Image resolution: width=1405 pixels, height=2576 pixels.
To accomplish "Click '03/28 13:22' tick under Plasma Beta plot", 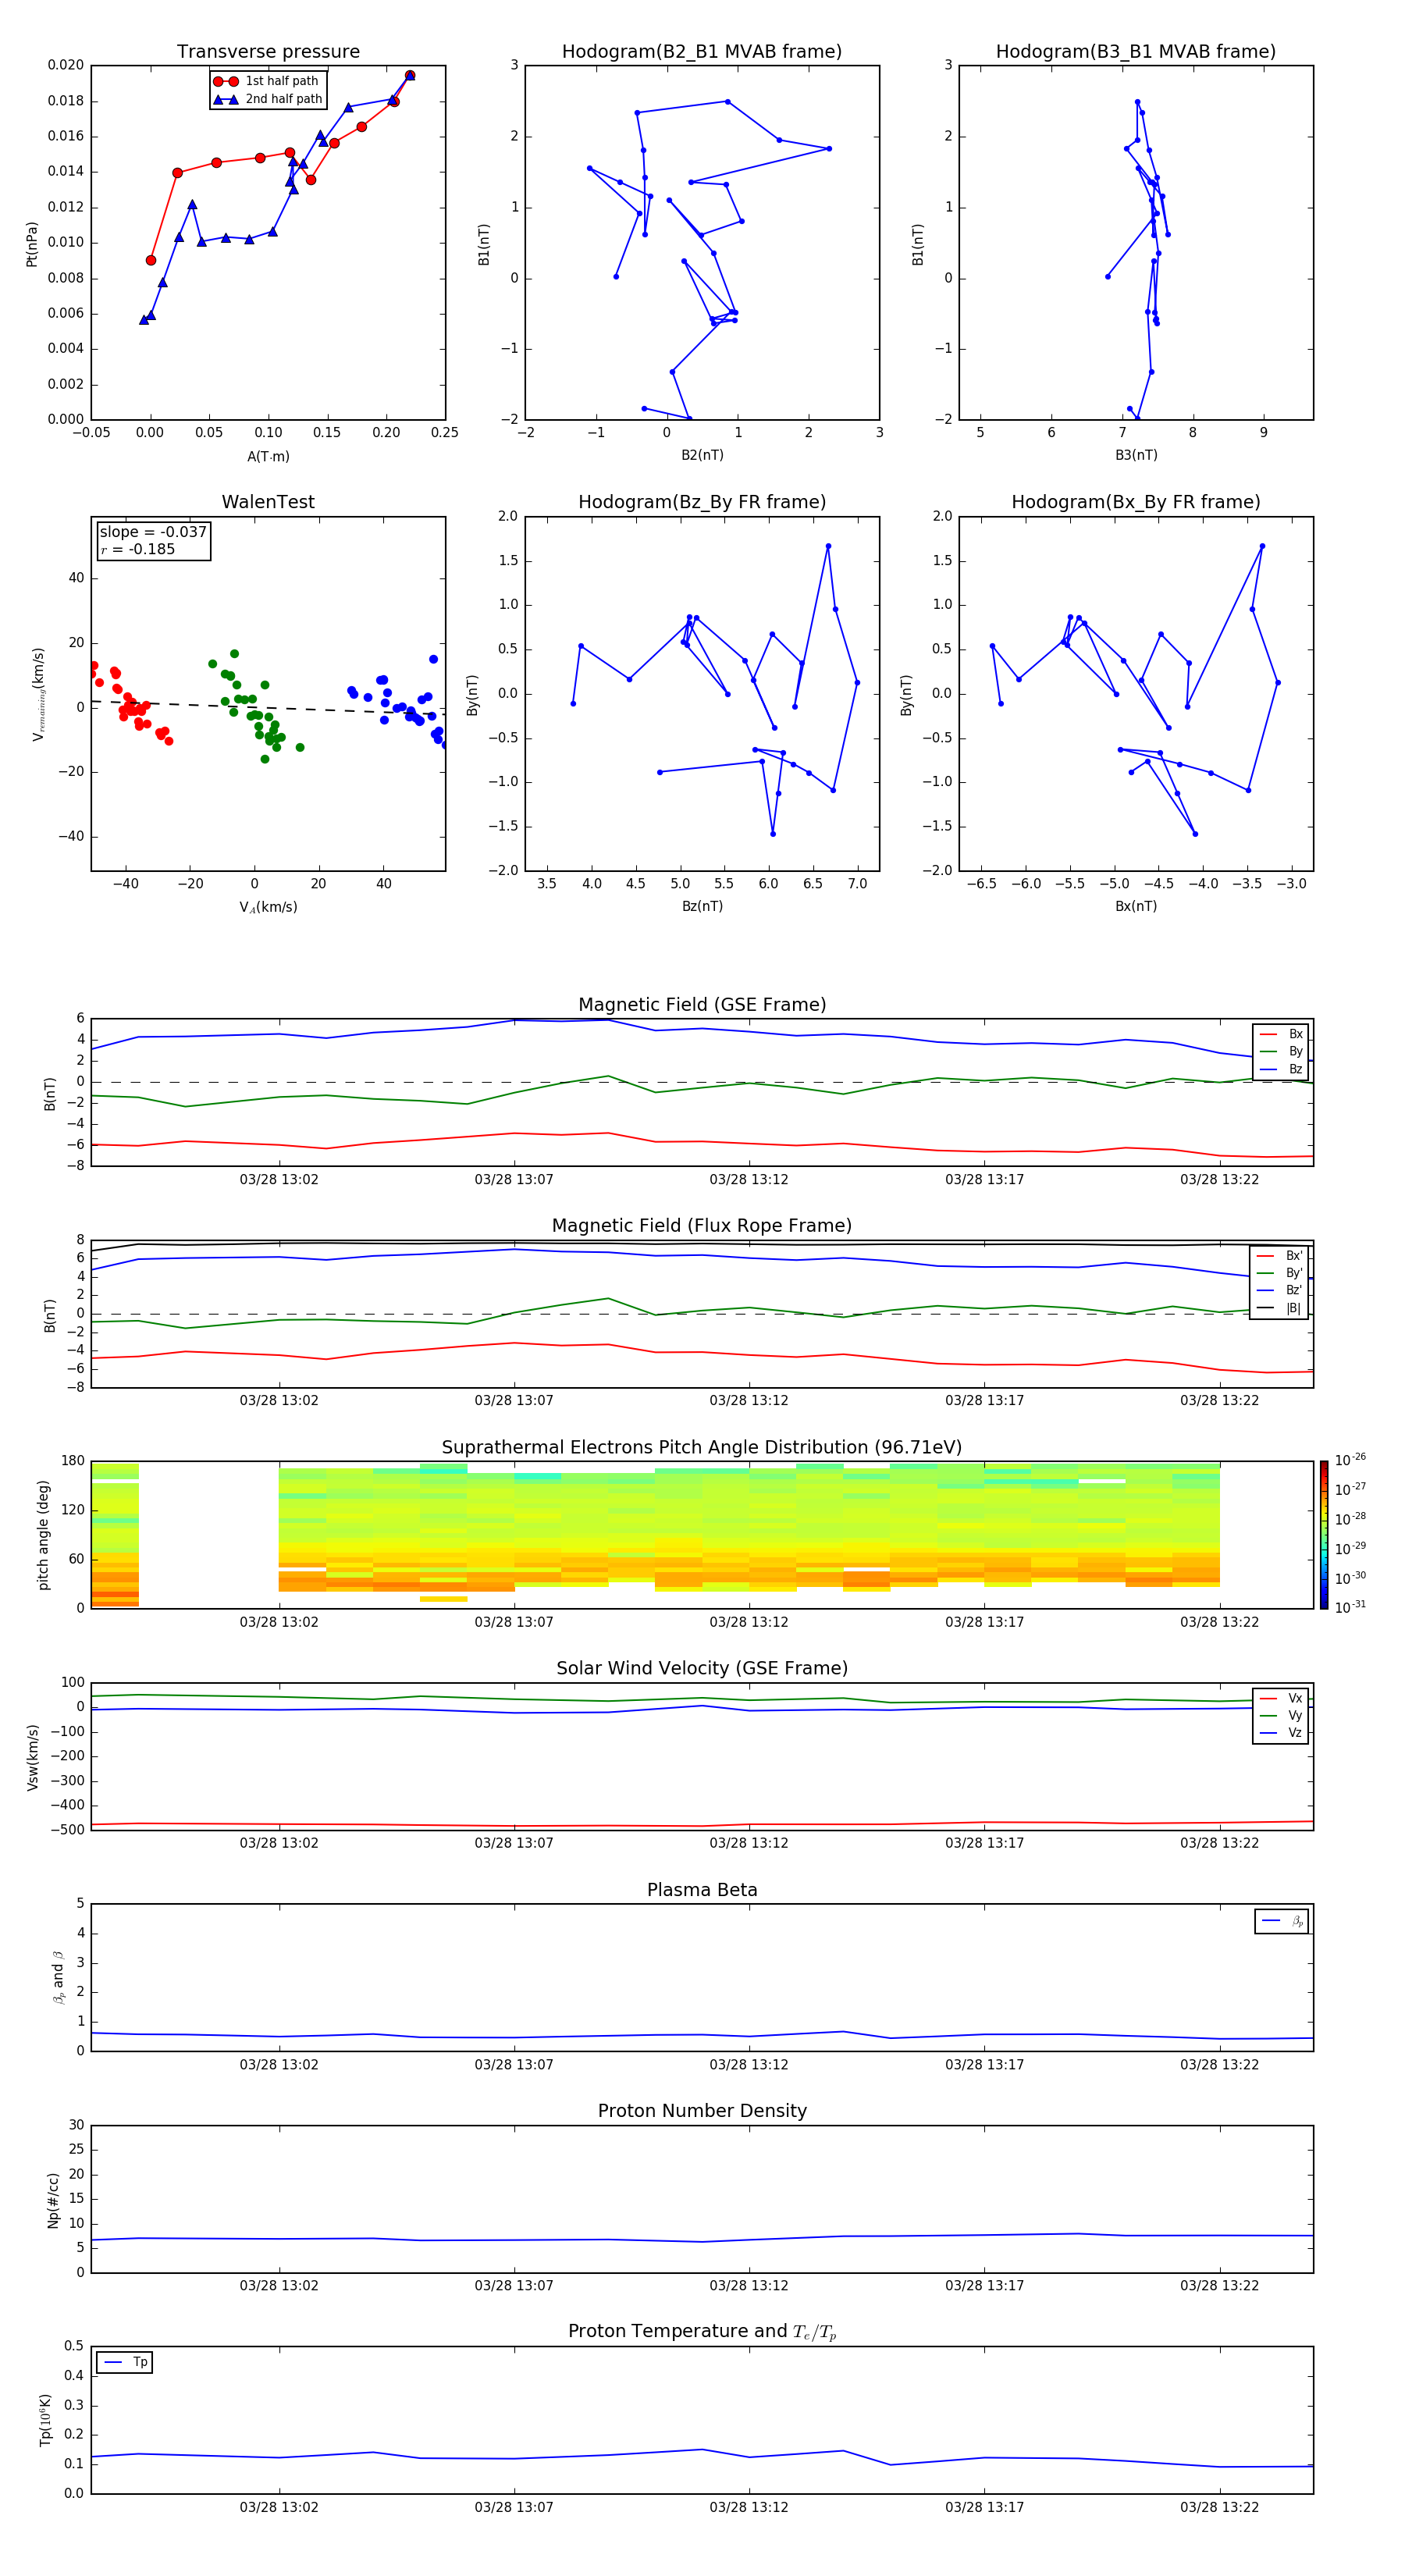I will click(1219, 2065).
